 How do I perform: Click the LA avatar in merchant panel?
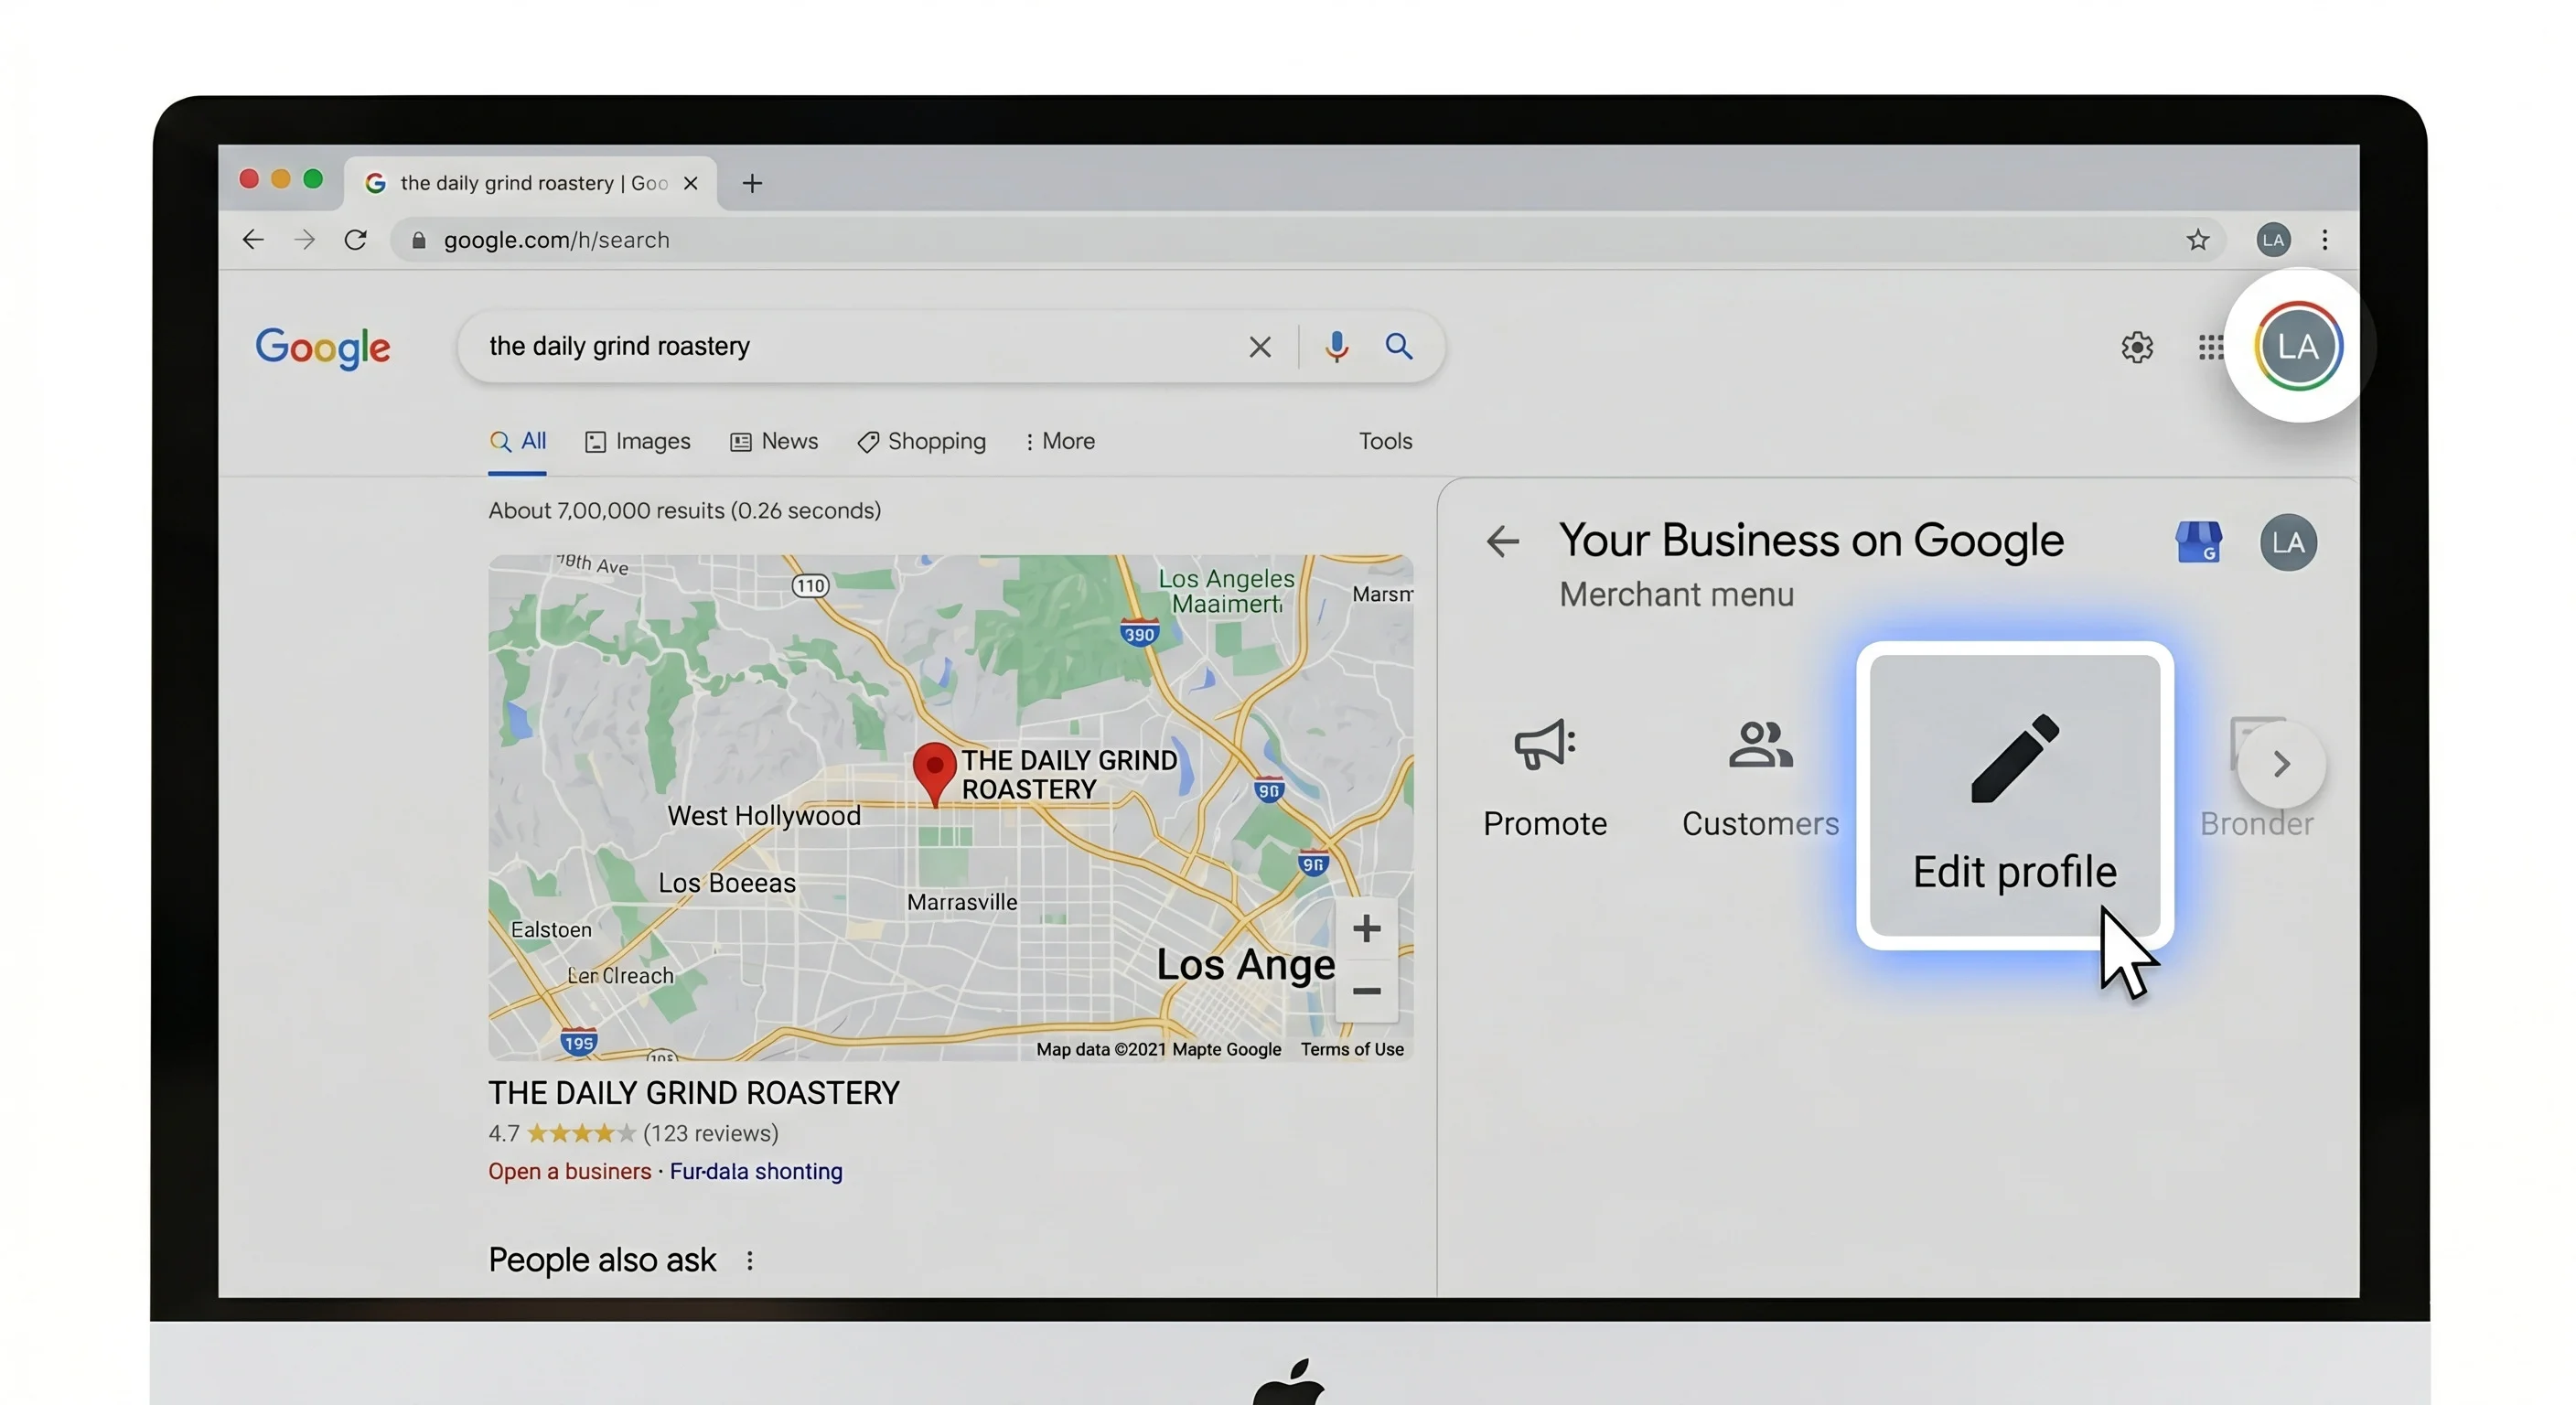(2288, 542)
